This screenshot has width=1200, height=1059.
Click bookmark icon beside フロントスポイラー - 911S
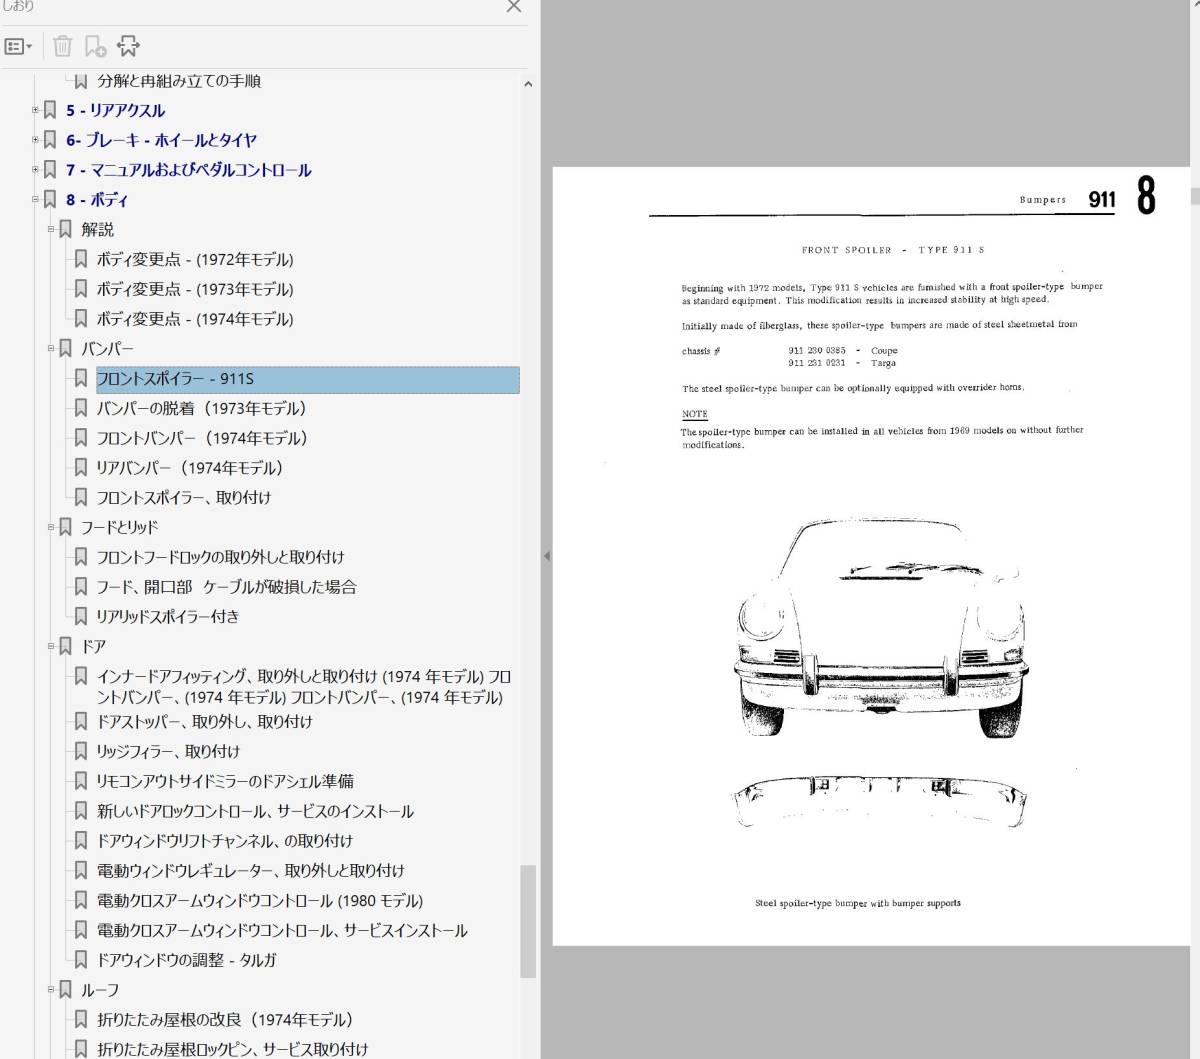81,378
